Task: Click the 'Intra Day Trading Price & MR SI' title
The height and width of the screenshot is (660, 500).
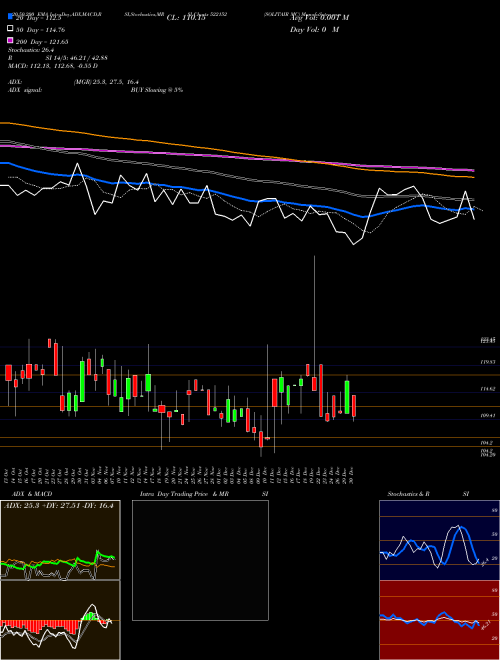Action: coord(204,494)
